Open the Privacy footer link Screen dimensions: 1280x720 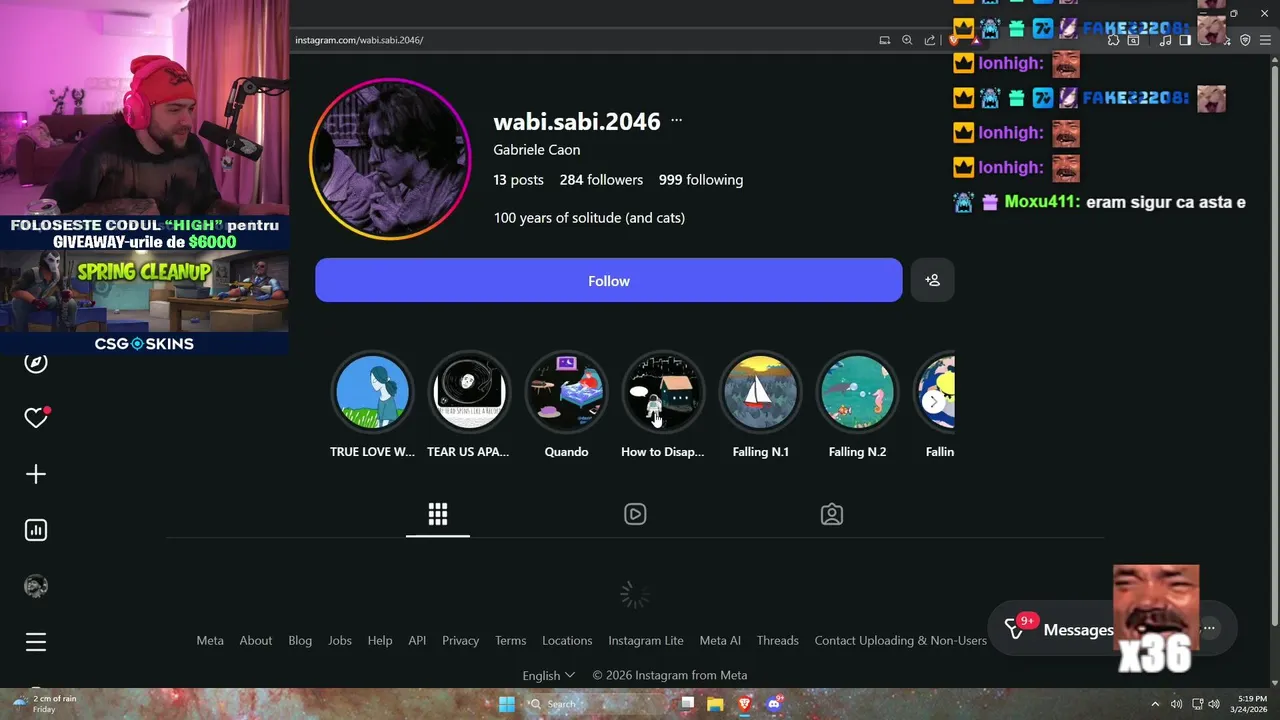click(461, 640)
